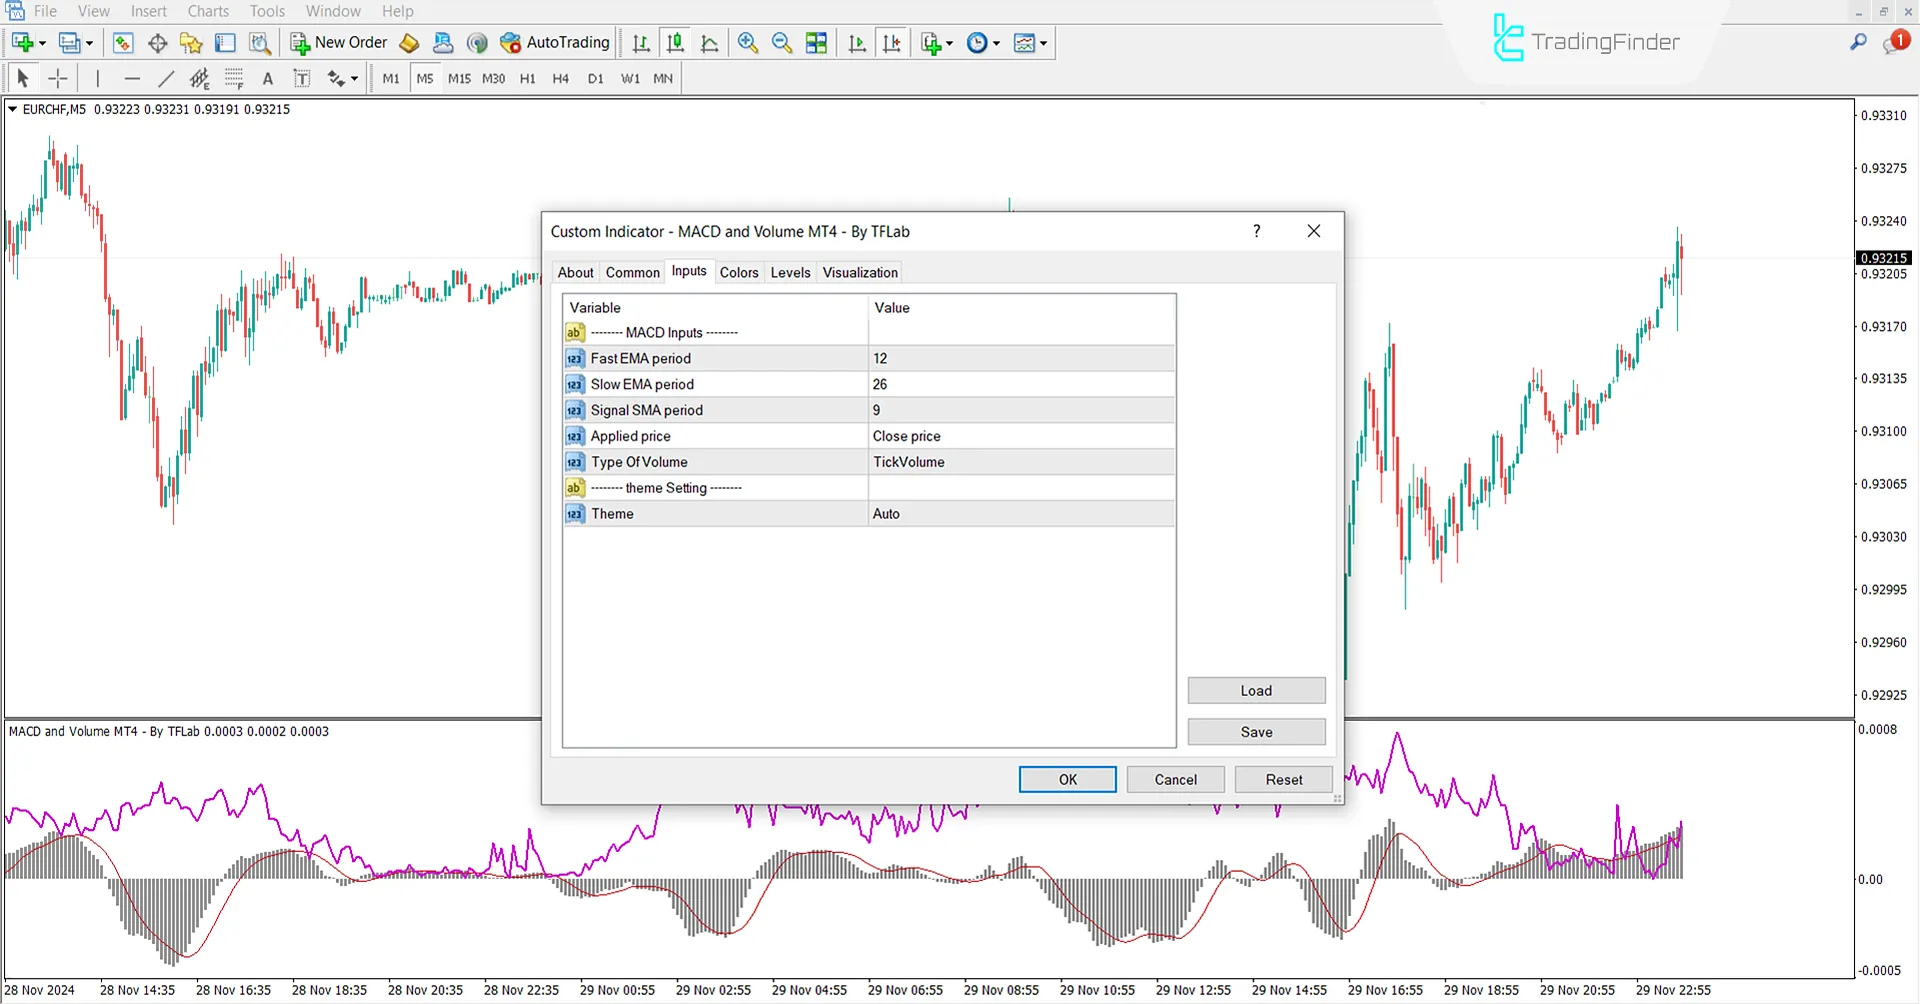This screenshot has width=1920, height=1004.
Task: Click the Load button
Action: (1256, 691)
